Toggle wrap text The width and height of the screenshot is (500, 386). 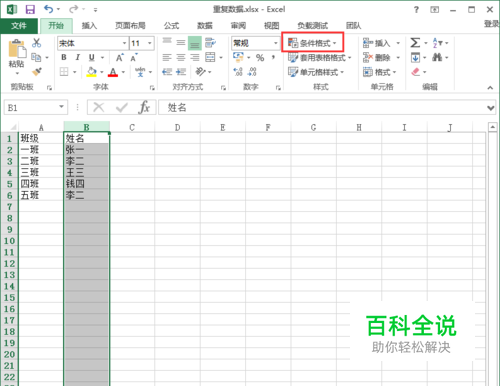[x=210, y=43]
